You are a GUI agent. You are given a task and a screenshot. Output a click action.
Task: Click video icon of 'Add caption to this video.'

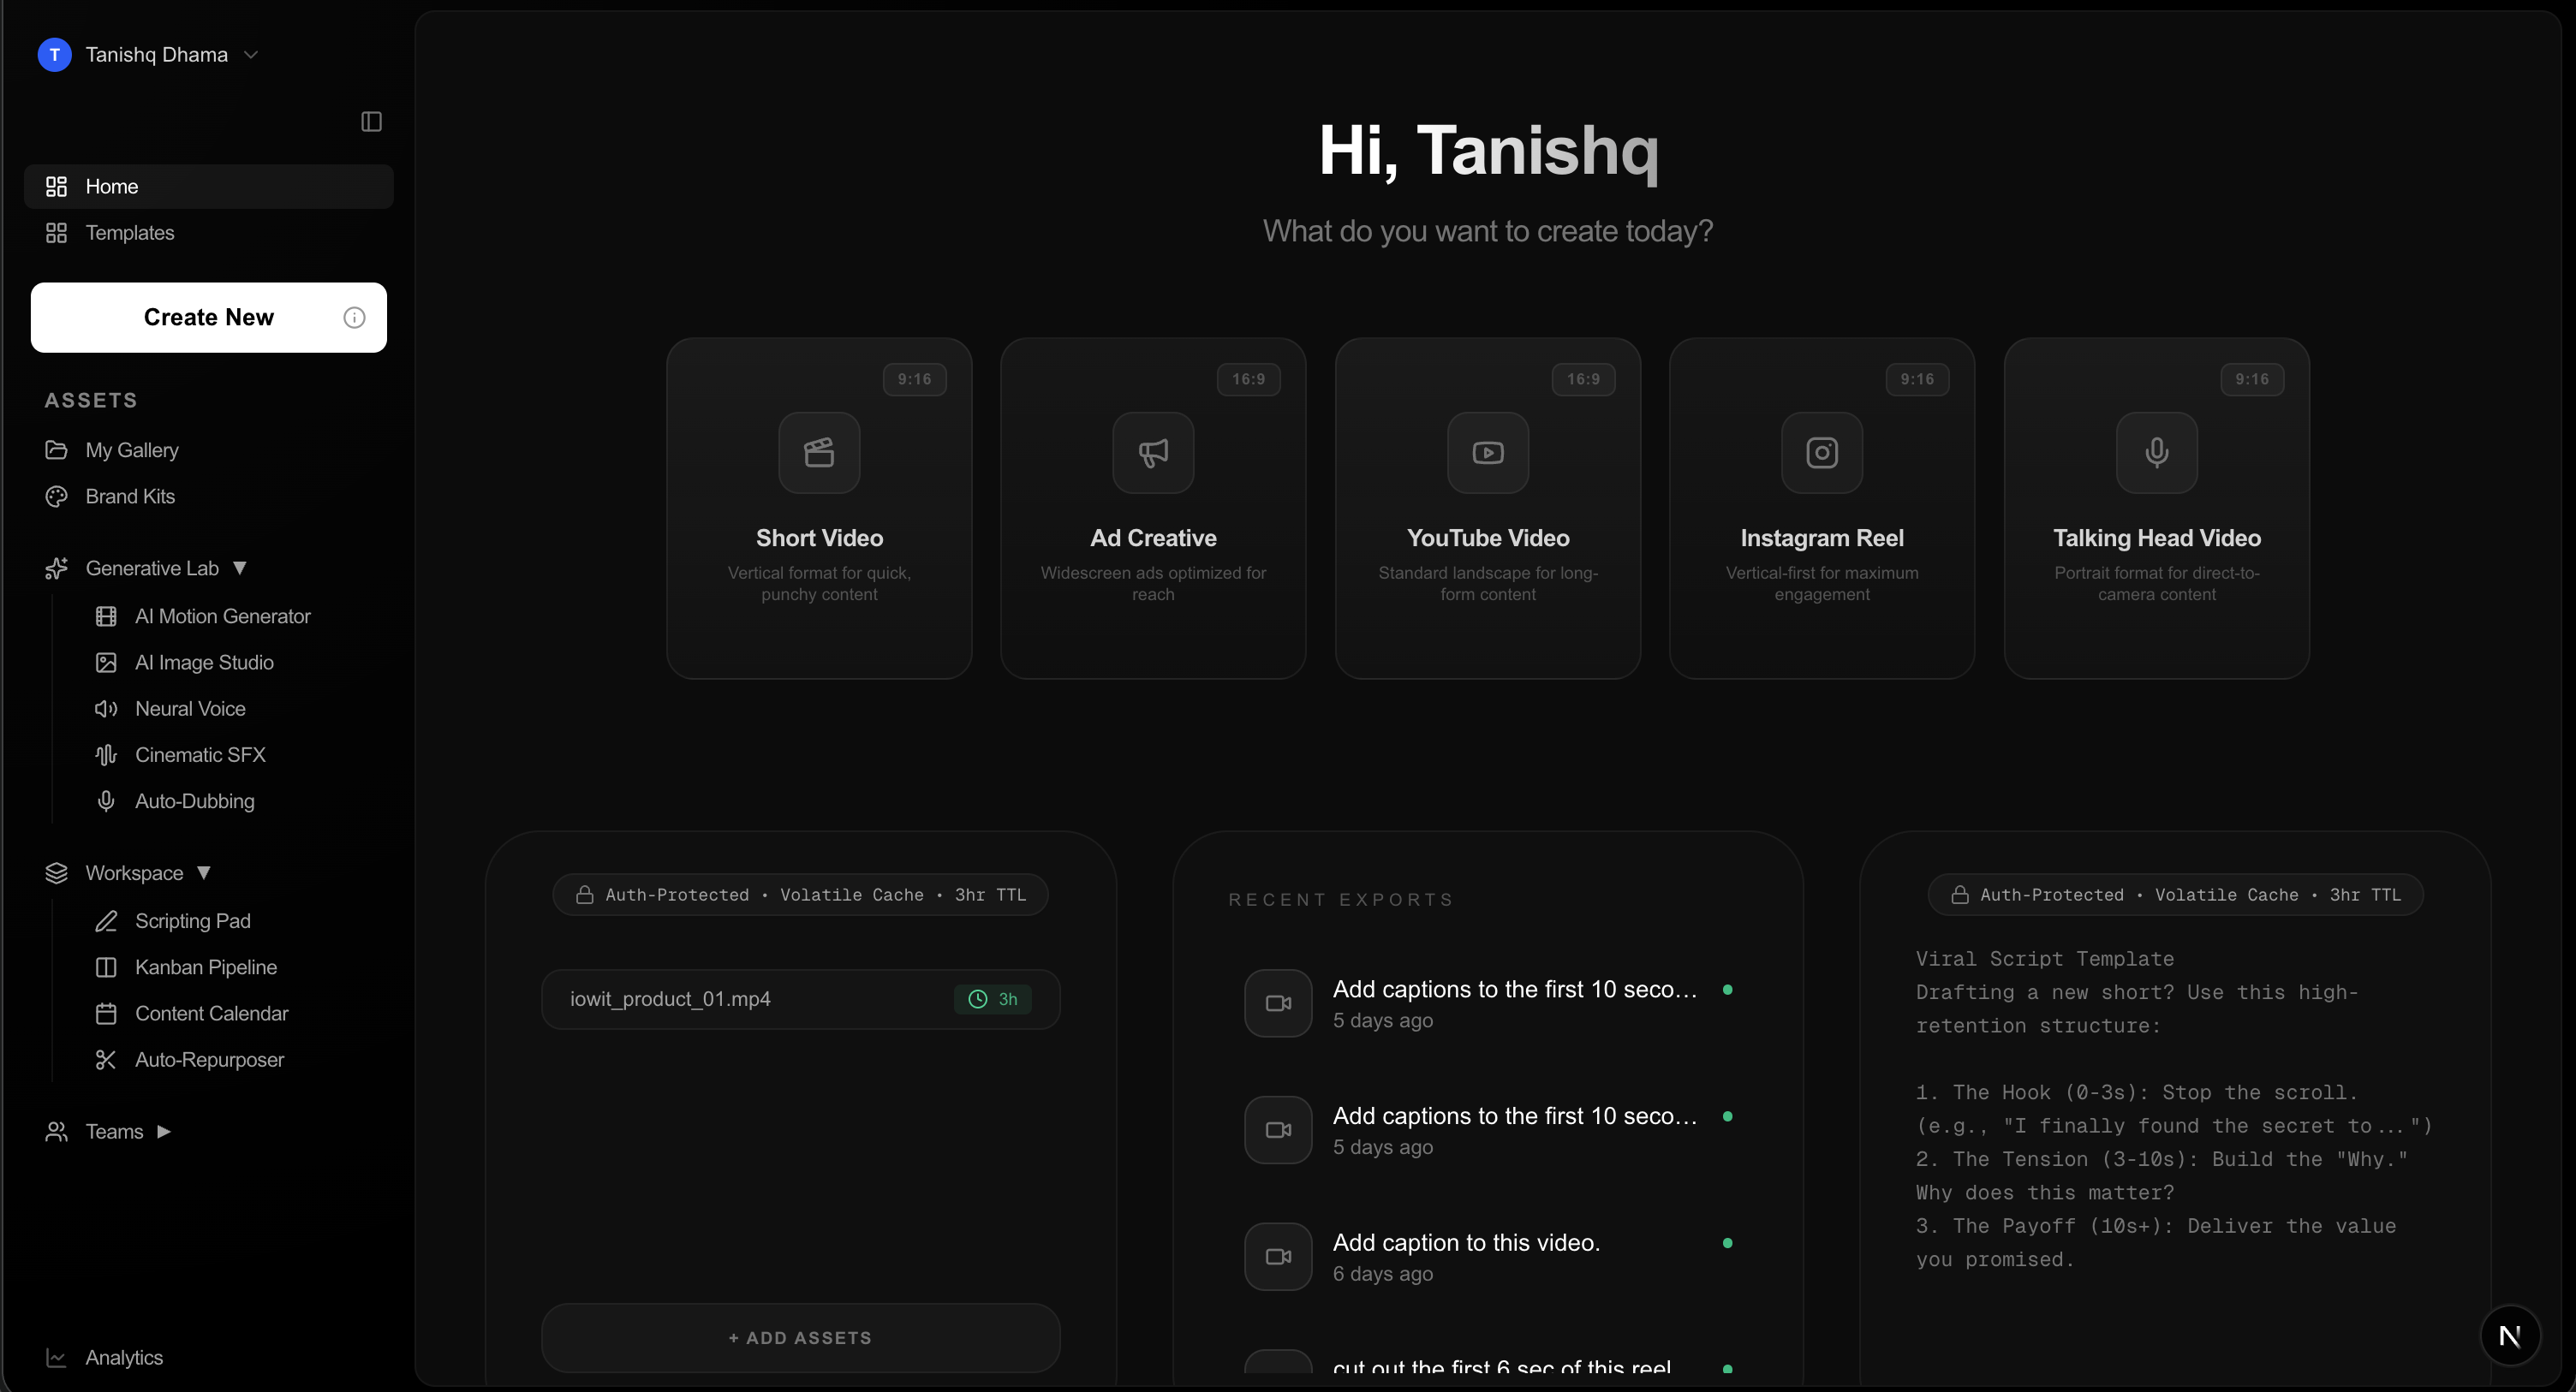(x=1278, y=1256)
